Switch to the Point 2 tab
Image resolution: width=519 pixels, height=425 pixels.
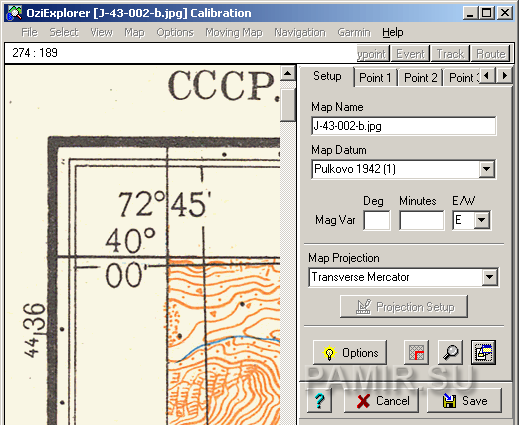point(420,78)
